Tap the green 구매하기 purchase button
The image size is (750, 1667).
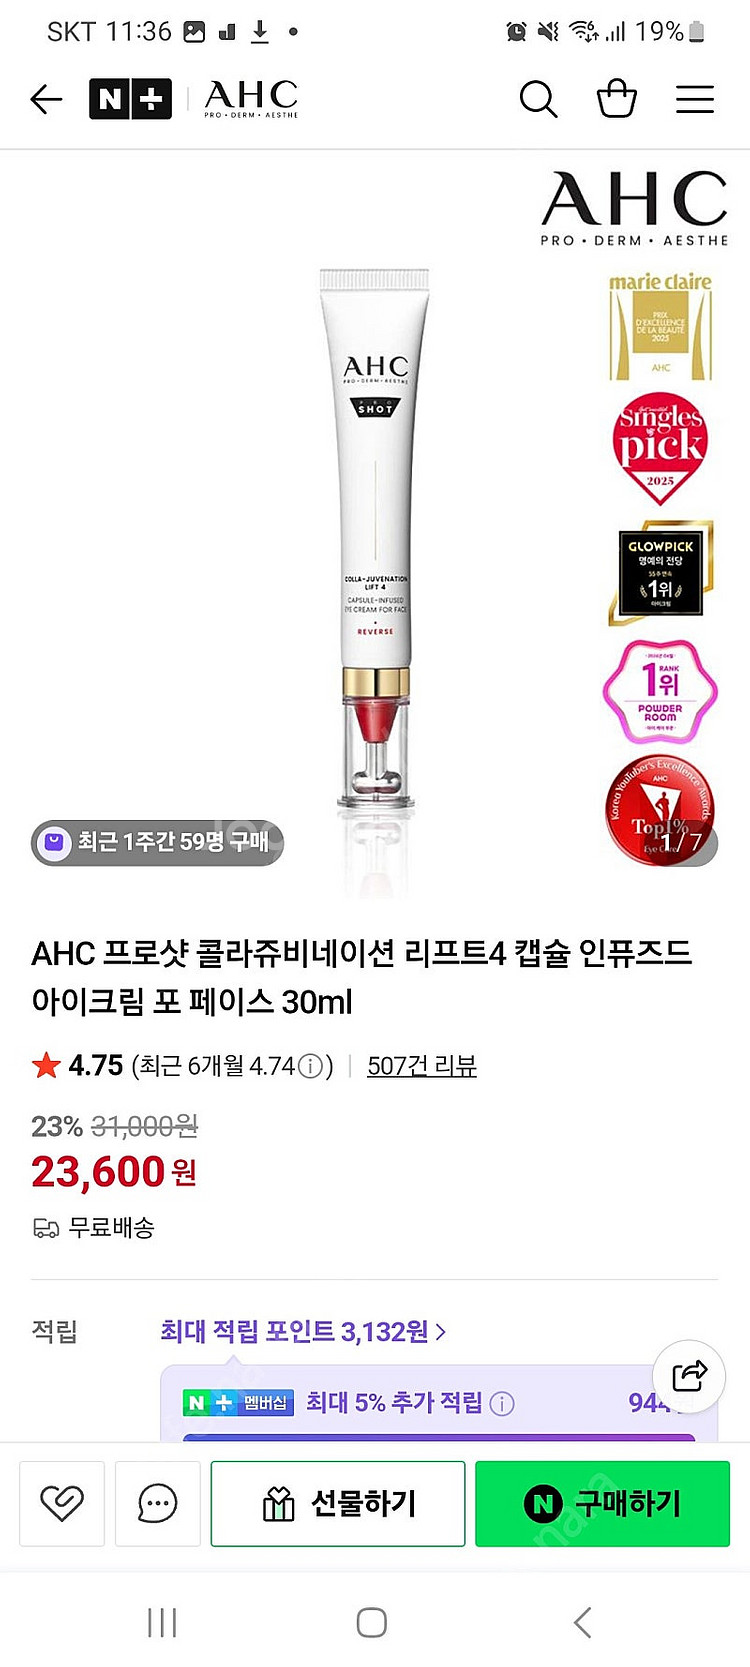click(x=602, y=1503)
